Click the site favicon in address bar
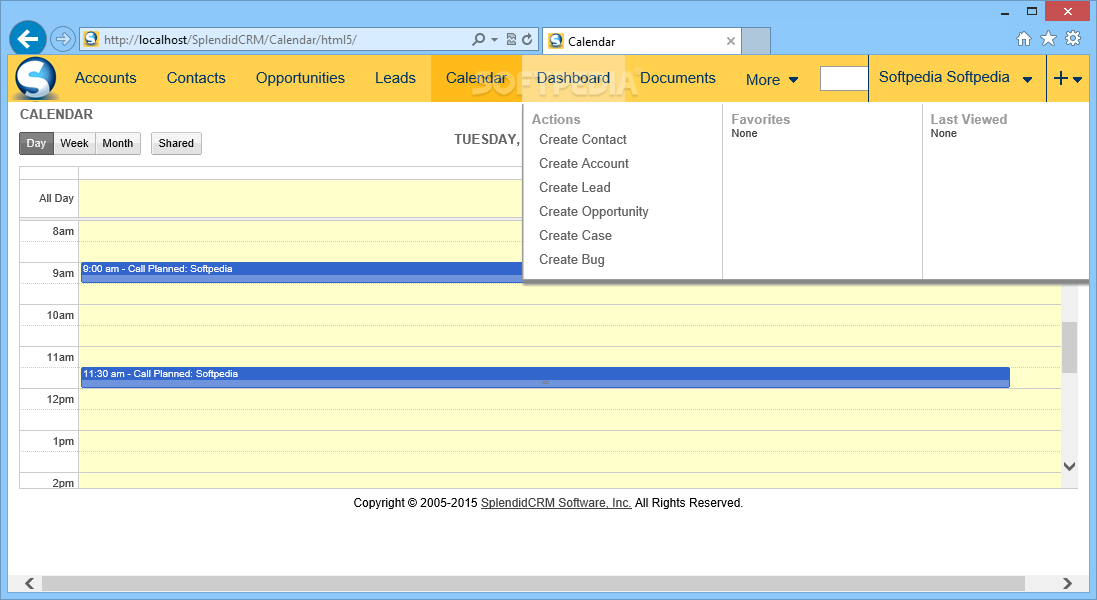 [91, 39]
